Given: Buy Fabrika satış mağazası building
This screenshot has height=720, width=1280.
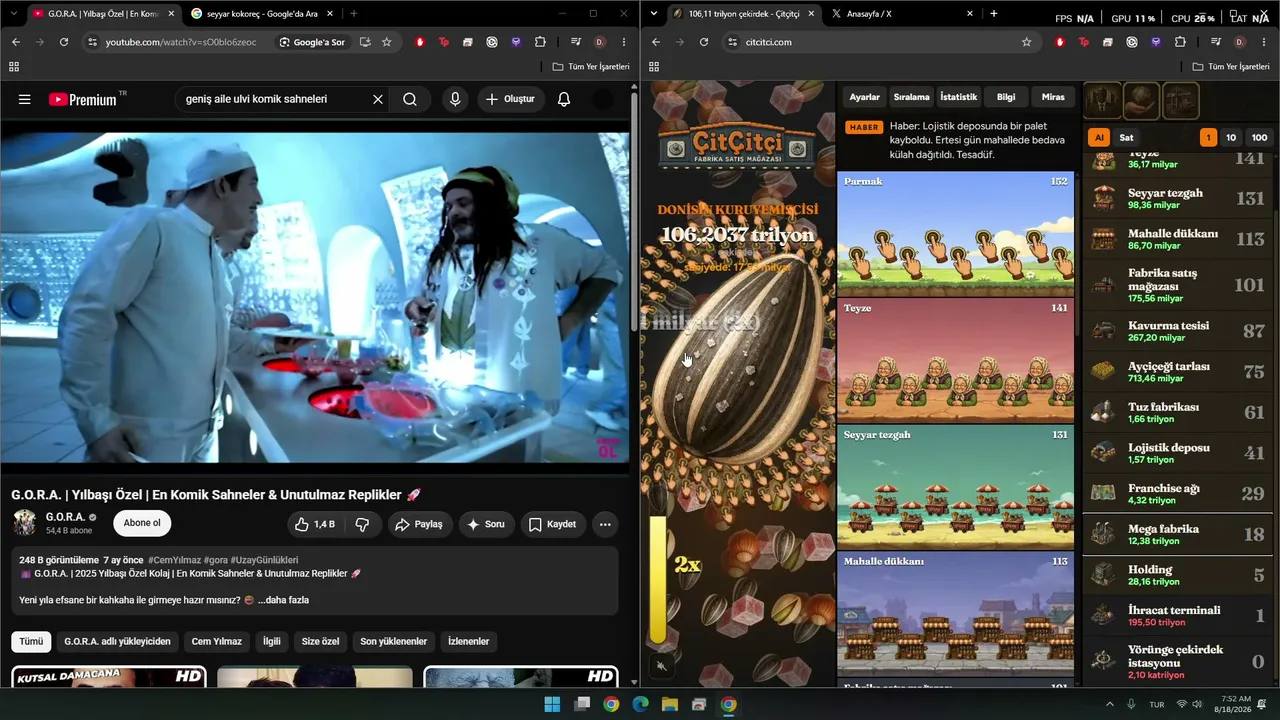Looking at the screenshot, I should pos(1178,285).
